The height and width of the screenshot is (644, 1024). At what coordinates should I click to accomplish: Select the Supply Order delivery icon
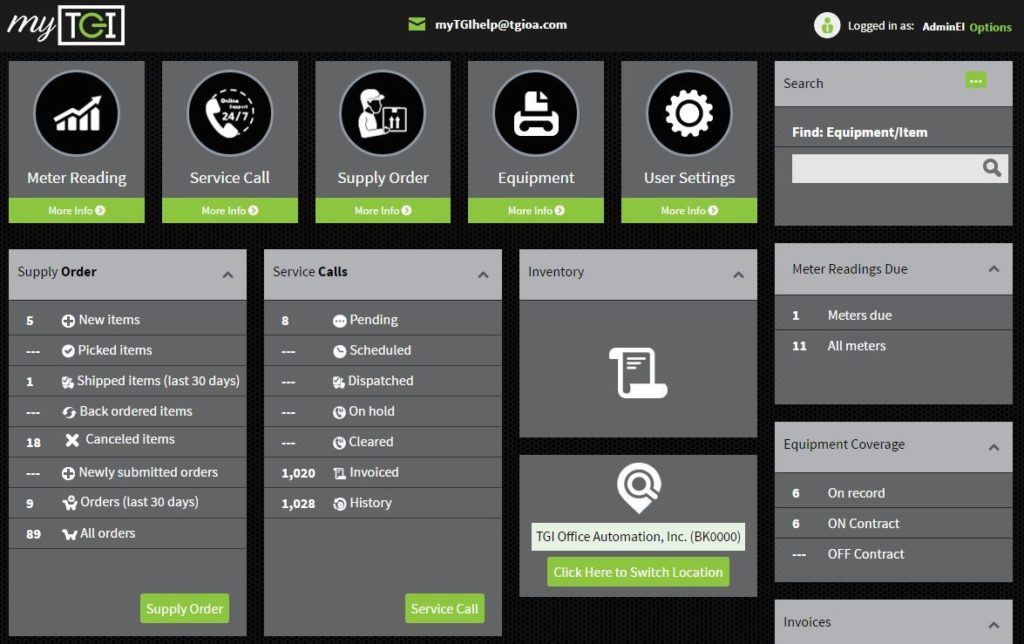pyautogui.click(x=382, y=112)
